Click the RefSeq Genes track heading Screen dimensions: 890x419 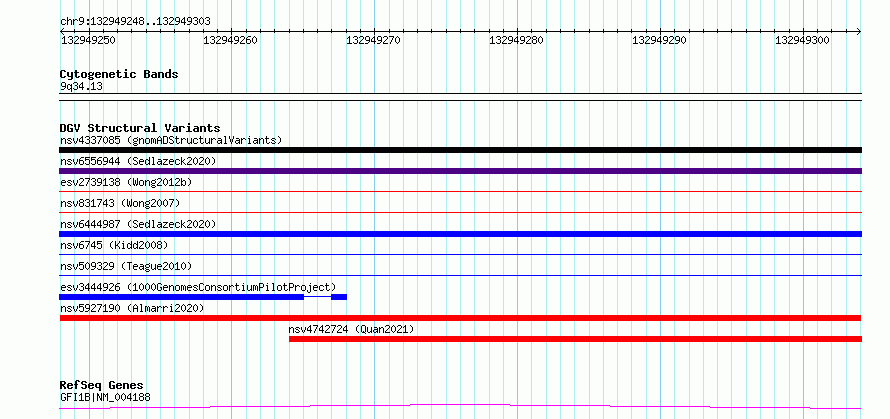[101, 386]
